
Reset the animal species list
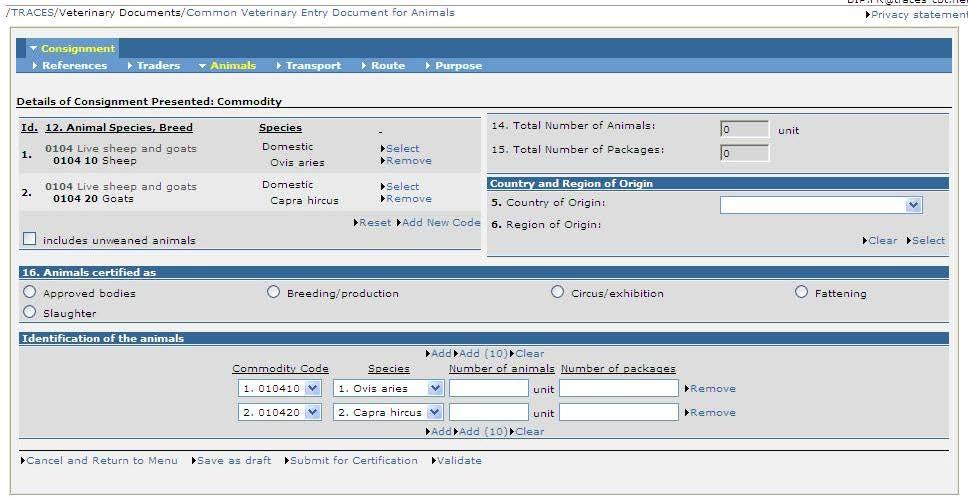click(x=375, y=222)
